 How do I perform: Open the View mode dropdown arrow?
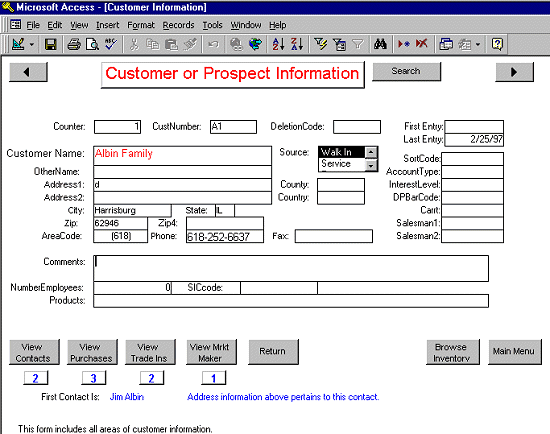pos(32,45)
